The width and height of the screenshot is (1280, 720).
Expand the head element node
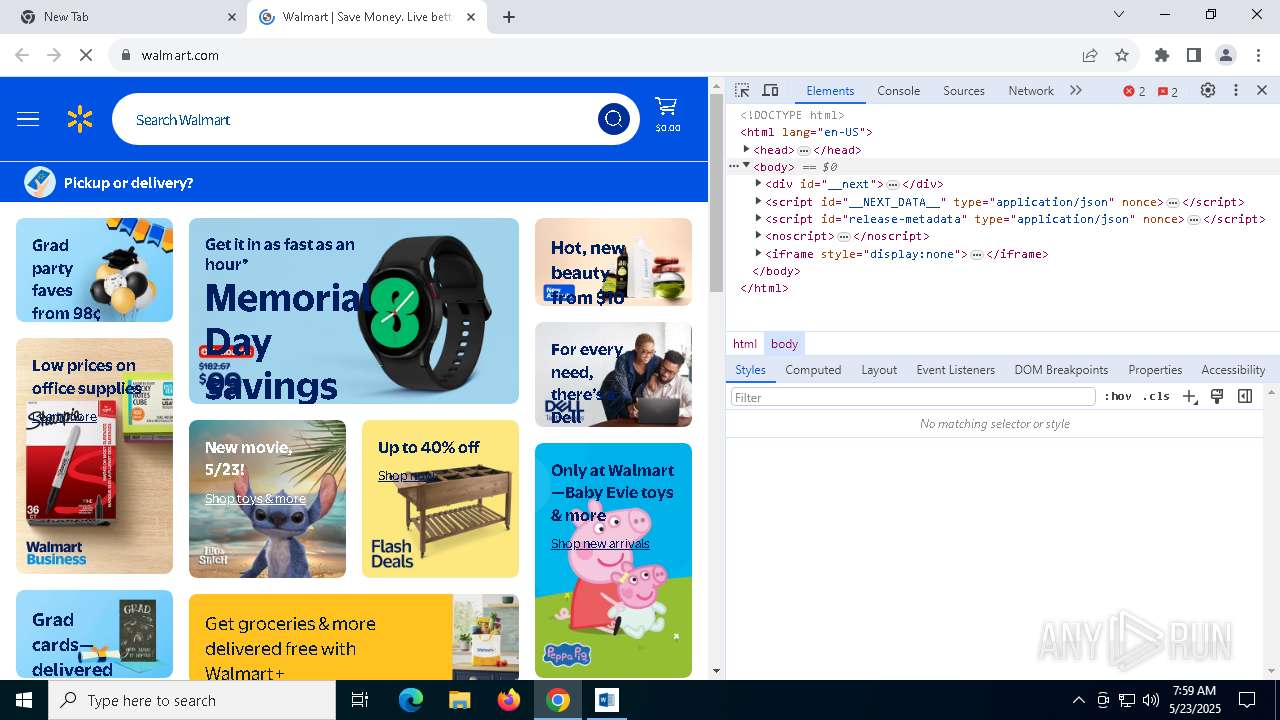coord(746,149)
